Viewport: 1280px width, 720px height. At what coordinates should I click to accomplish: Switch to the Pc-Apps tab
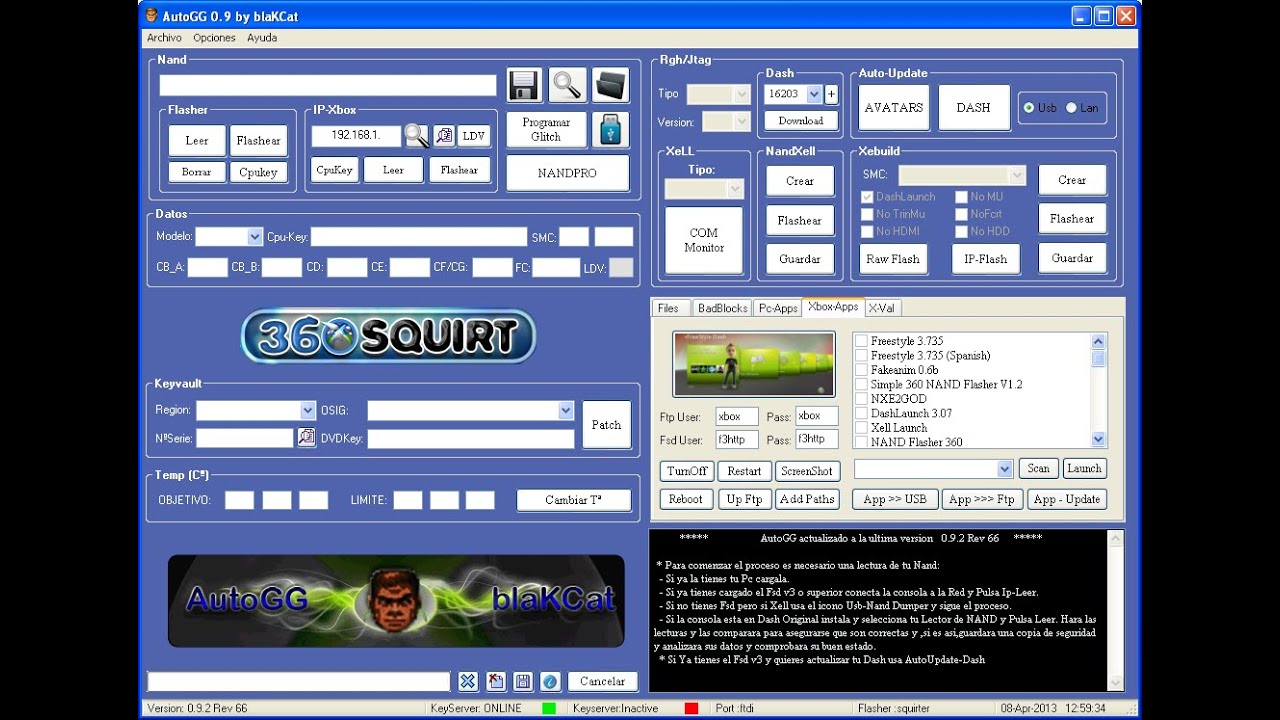click(x=777, y=308)
